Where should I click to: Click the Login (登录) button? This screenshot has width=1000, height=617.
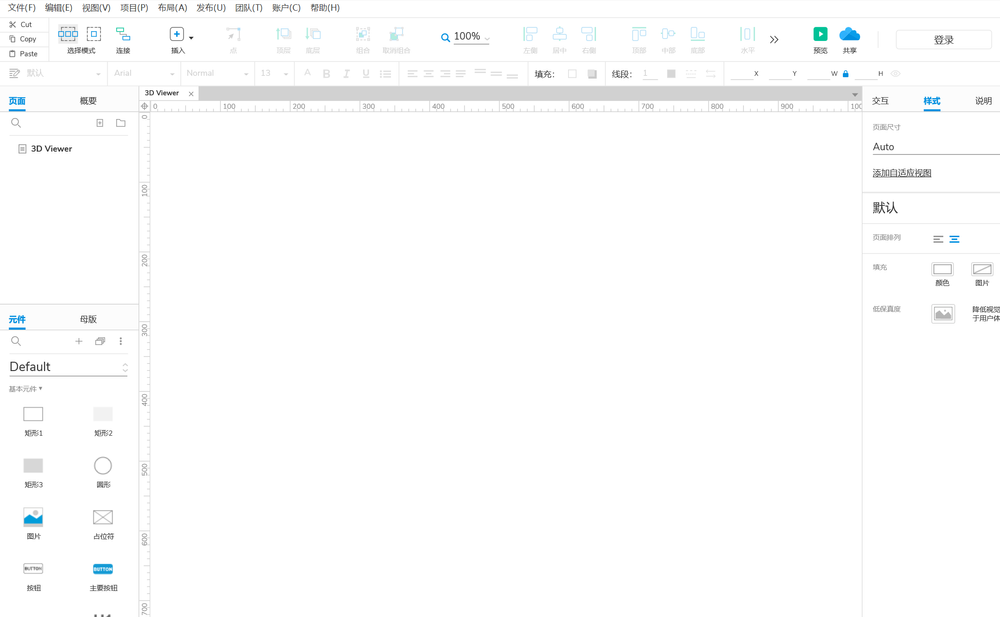(943, 40)
